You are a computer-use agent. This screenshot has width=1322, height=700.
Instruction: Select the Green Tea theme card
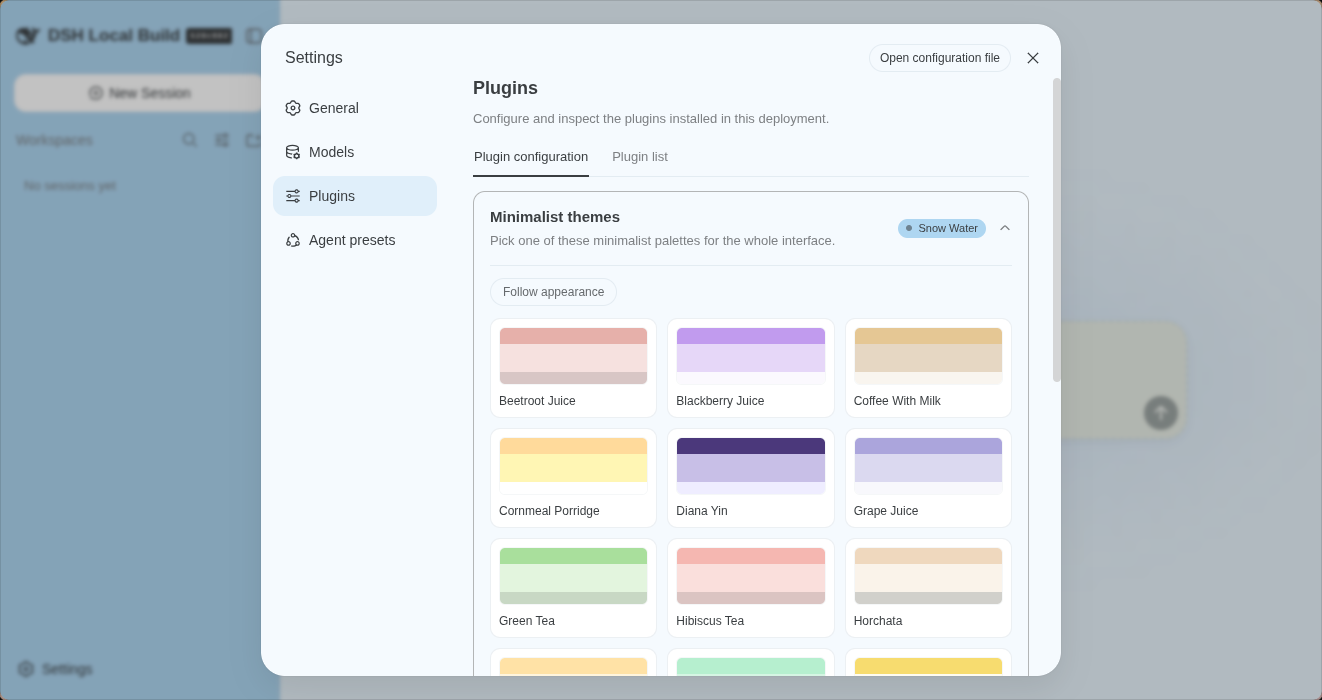pyautogui.click(x=573, y=588)
